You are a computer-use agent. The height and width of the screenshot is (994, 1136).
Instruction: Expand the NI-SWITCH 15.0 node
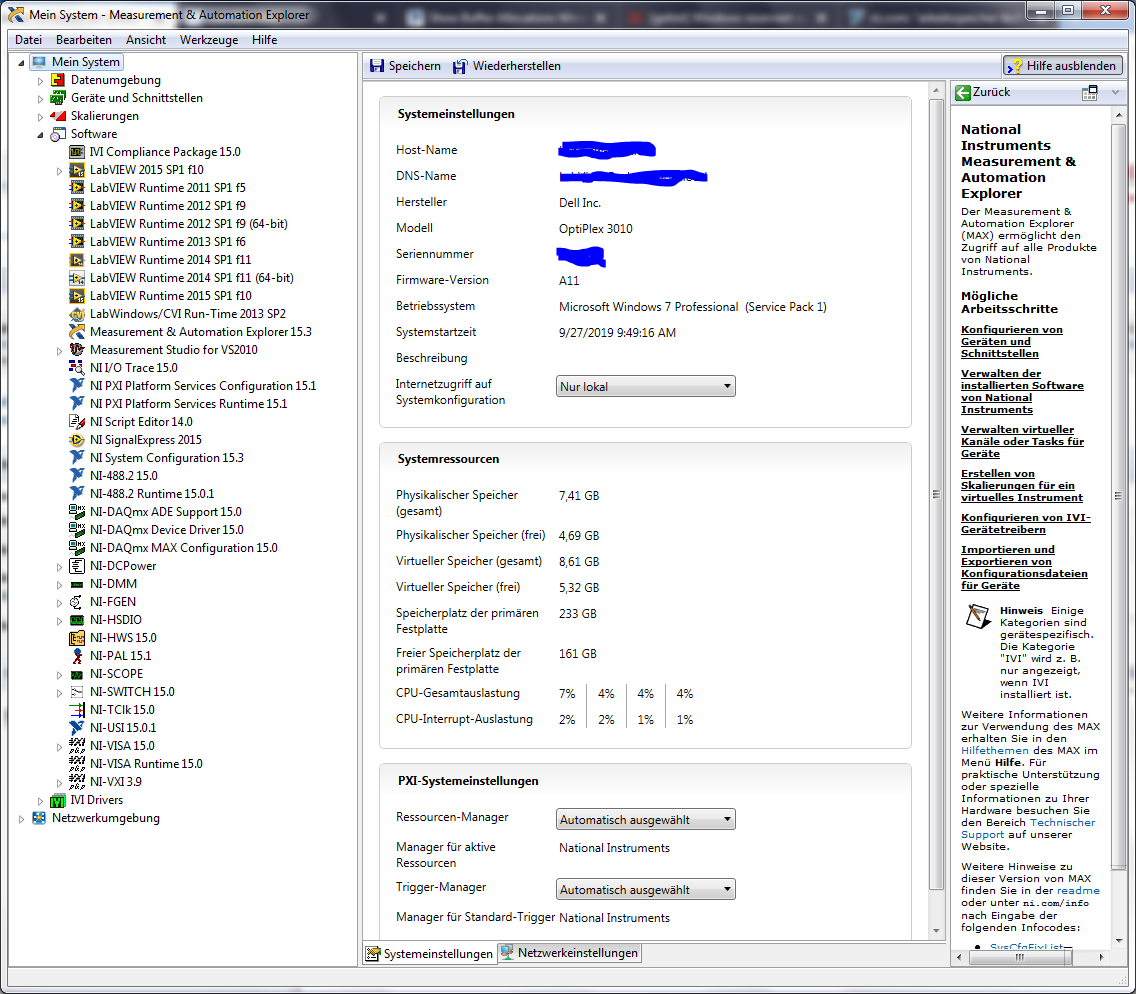59,693
